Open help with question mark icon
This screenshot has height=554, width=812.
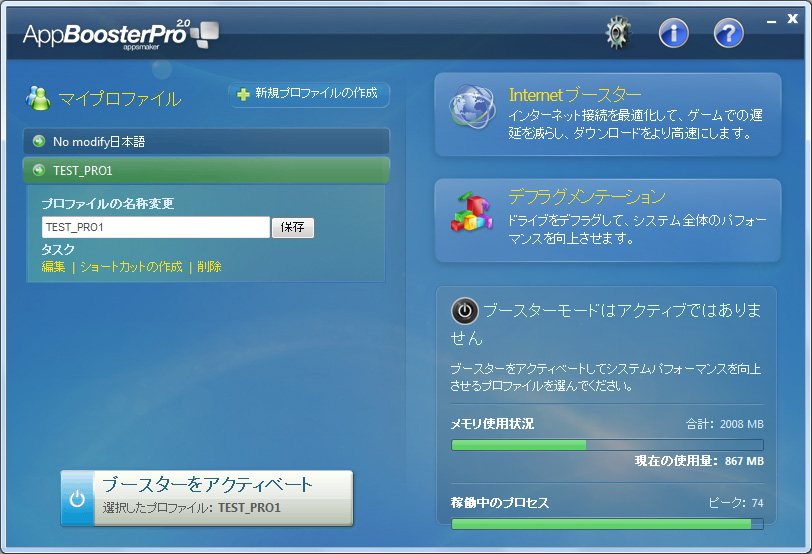point(729,34)
